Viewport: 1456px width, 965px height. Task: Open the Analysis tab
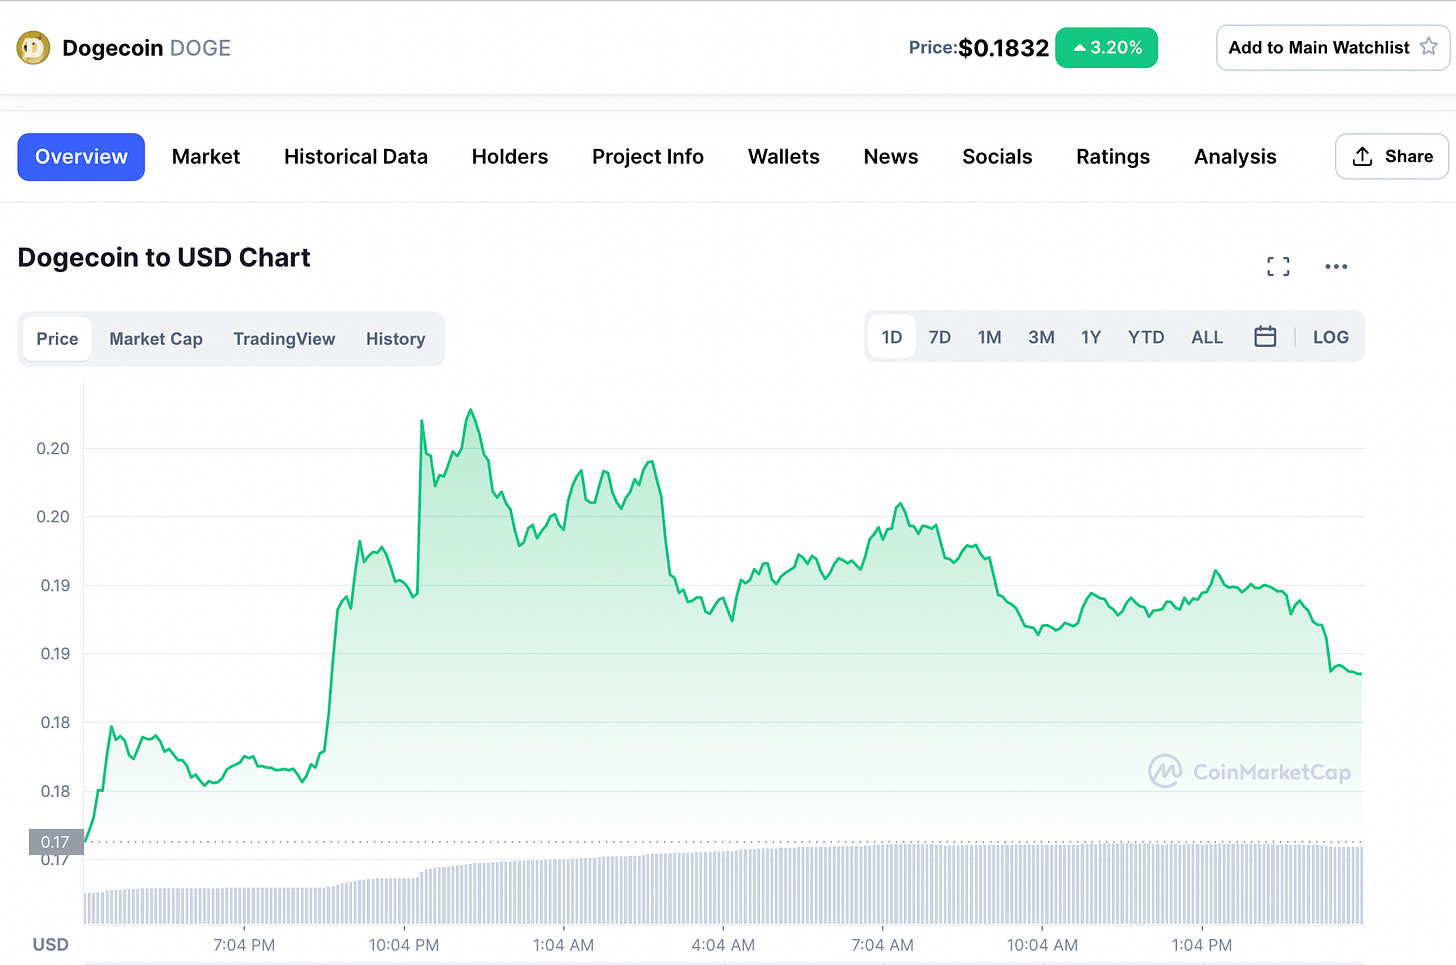(x=1235, y=157)
